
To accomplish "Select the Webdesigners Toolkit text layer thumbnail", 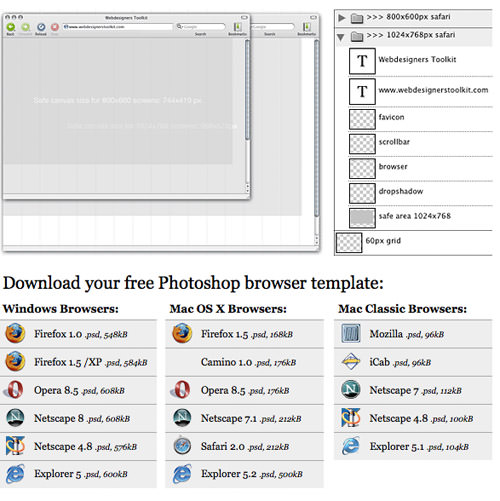I will pos(362,61).
